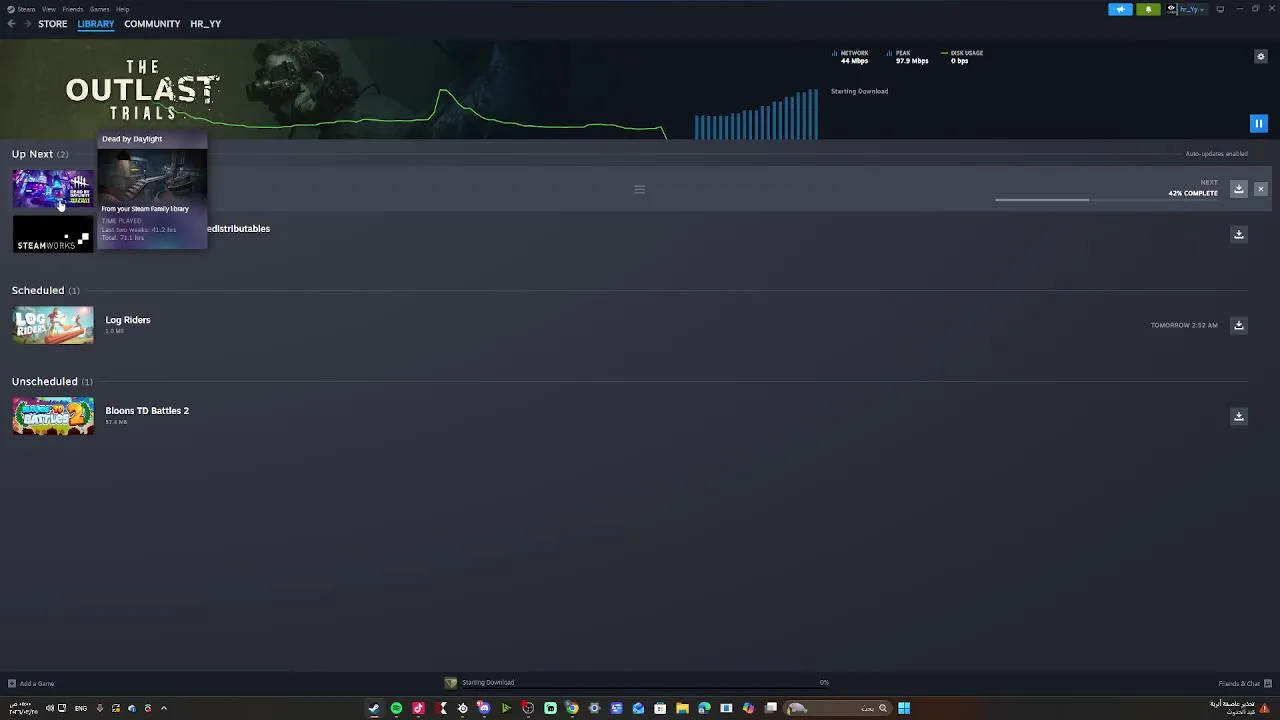This screenshot has height=720, width=1280.
Task: Select the LIBRARY tab
Action: point(96,24)
